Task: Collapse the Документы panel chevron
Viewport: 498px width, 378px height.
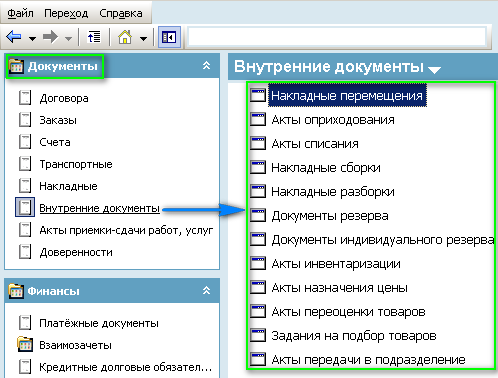Action: click(207, 65)
